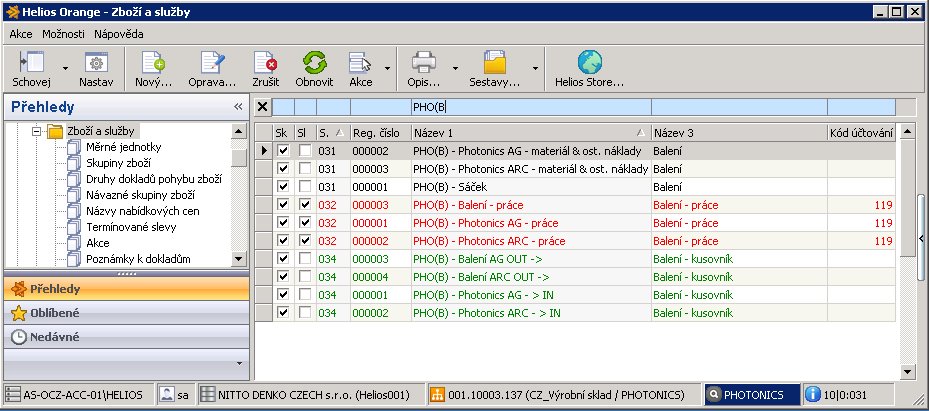Screen dimensions: 929x411
Task: Click the Měrné jednotky tree icon
Action: [x=73, y=147]
